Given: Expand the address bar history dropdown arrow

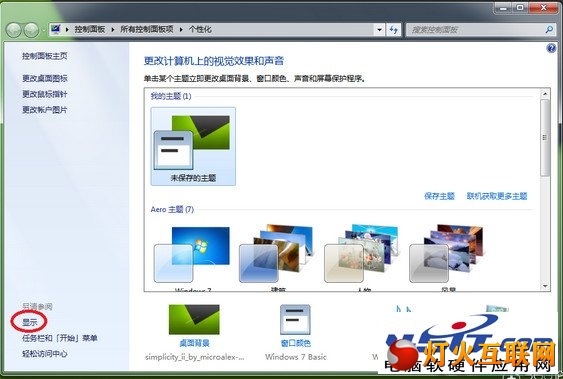Looking at the screenshot, I should click(380, 30).
